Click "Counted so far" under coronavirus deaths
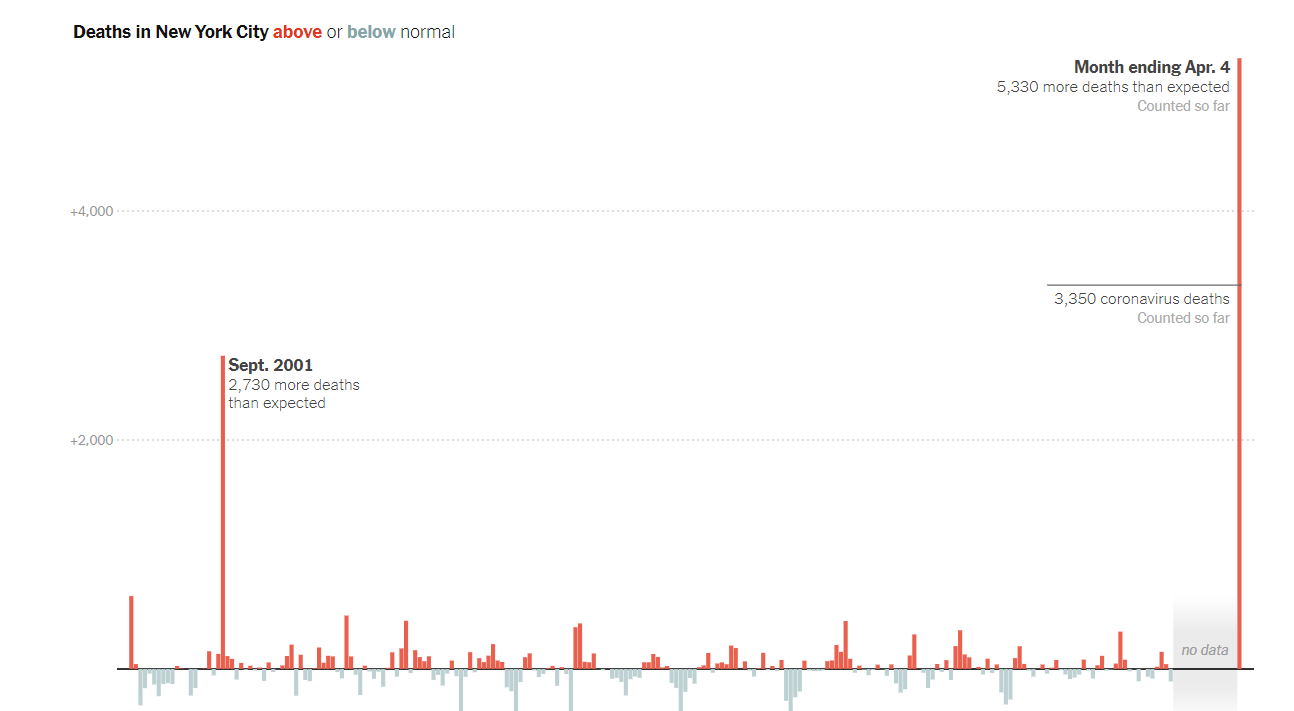The image size is (1294, 711). 1183,318
